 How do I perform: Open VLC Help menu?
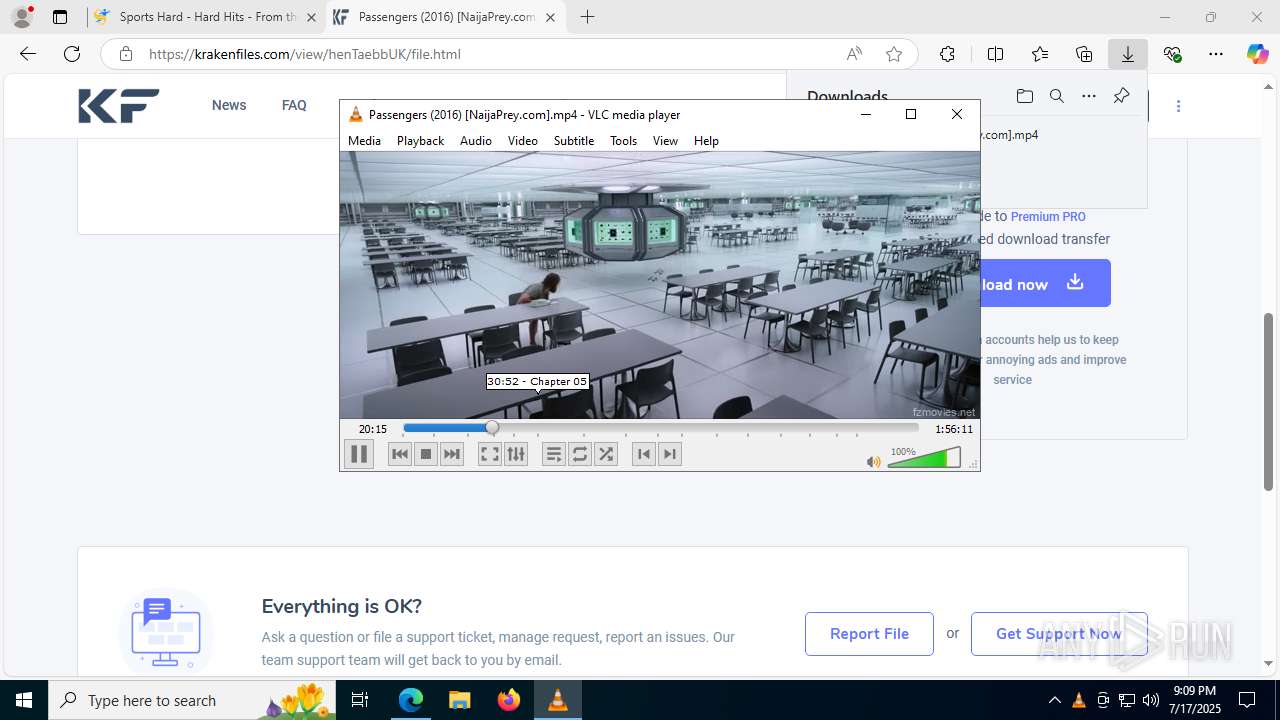tap(706, 141)
